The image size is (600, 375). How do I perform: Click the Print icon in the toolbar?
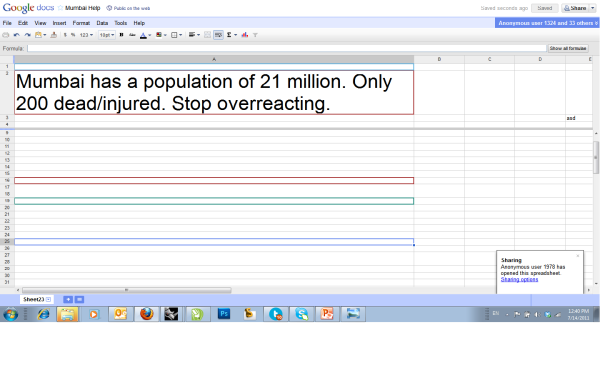6,35
